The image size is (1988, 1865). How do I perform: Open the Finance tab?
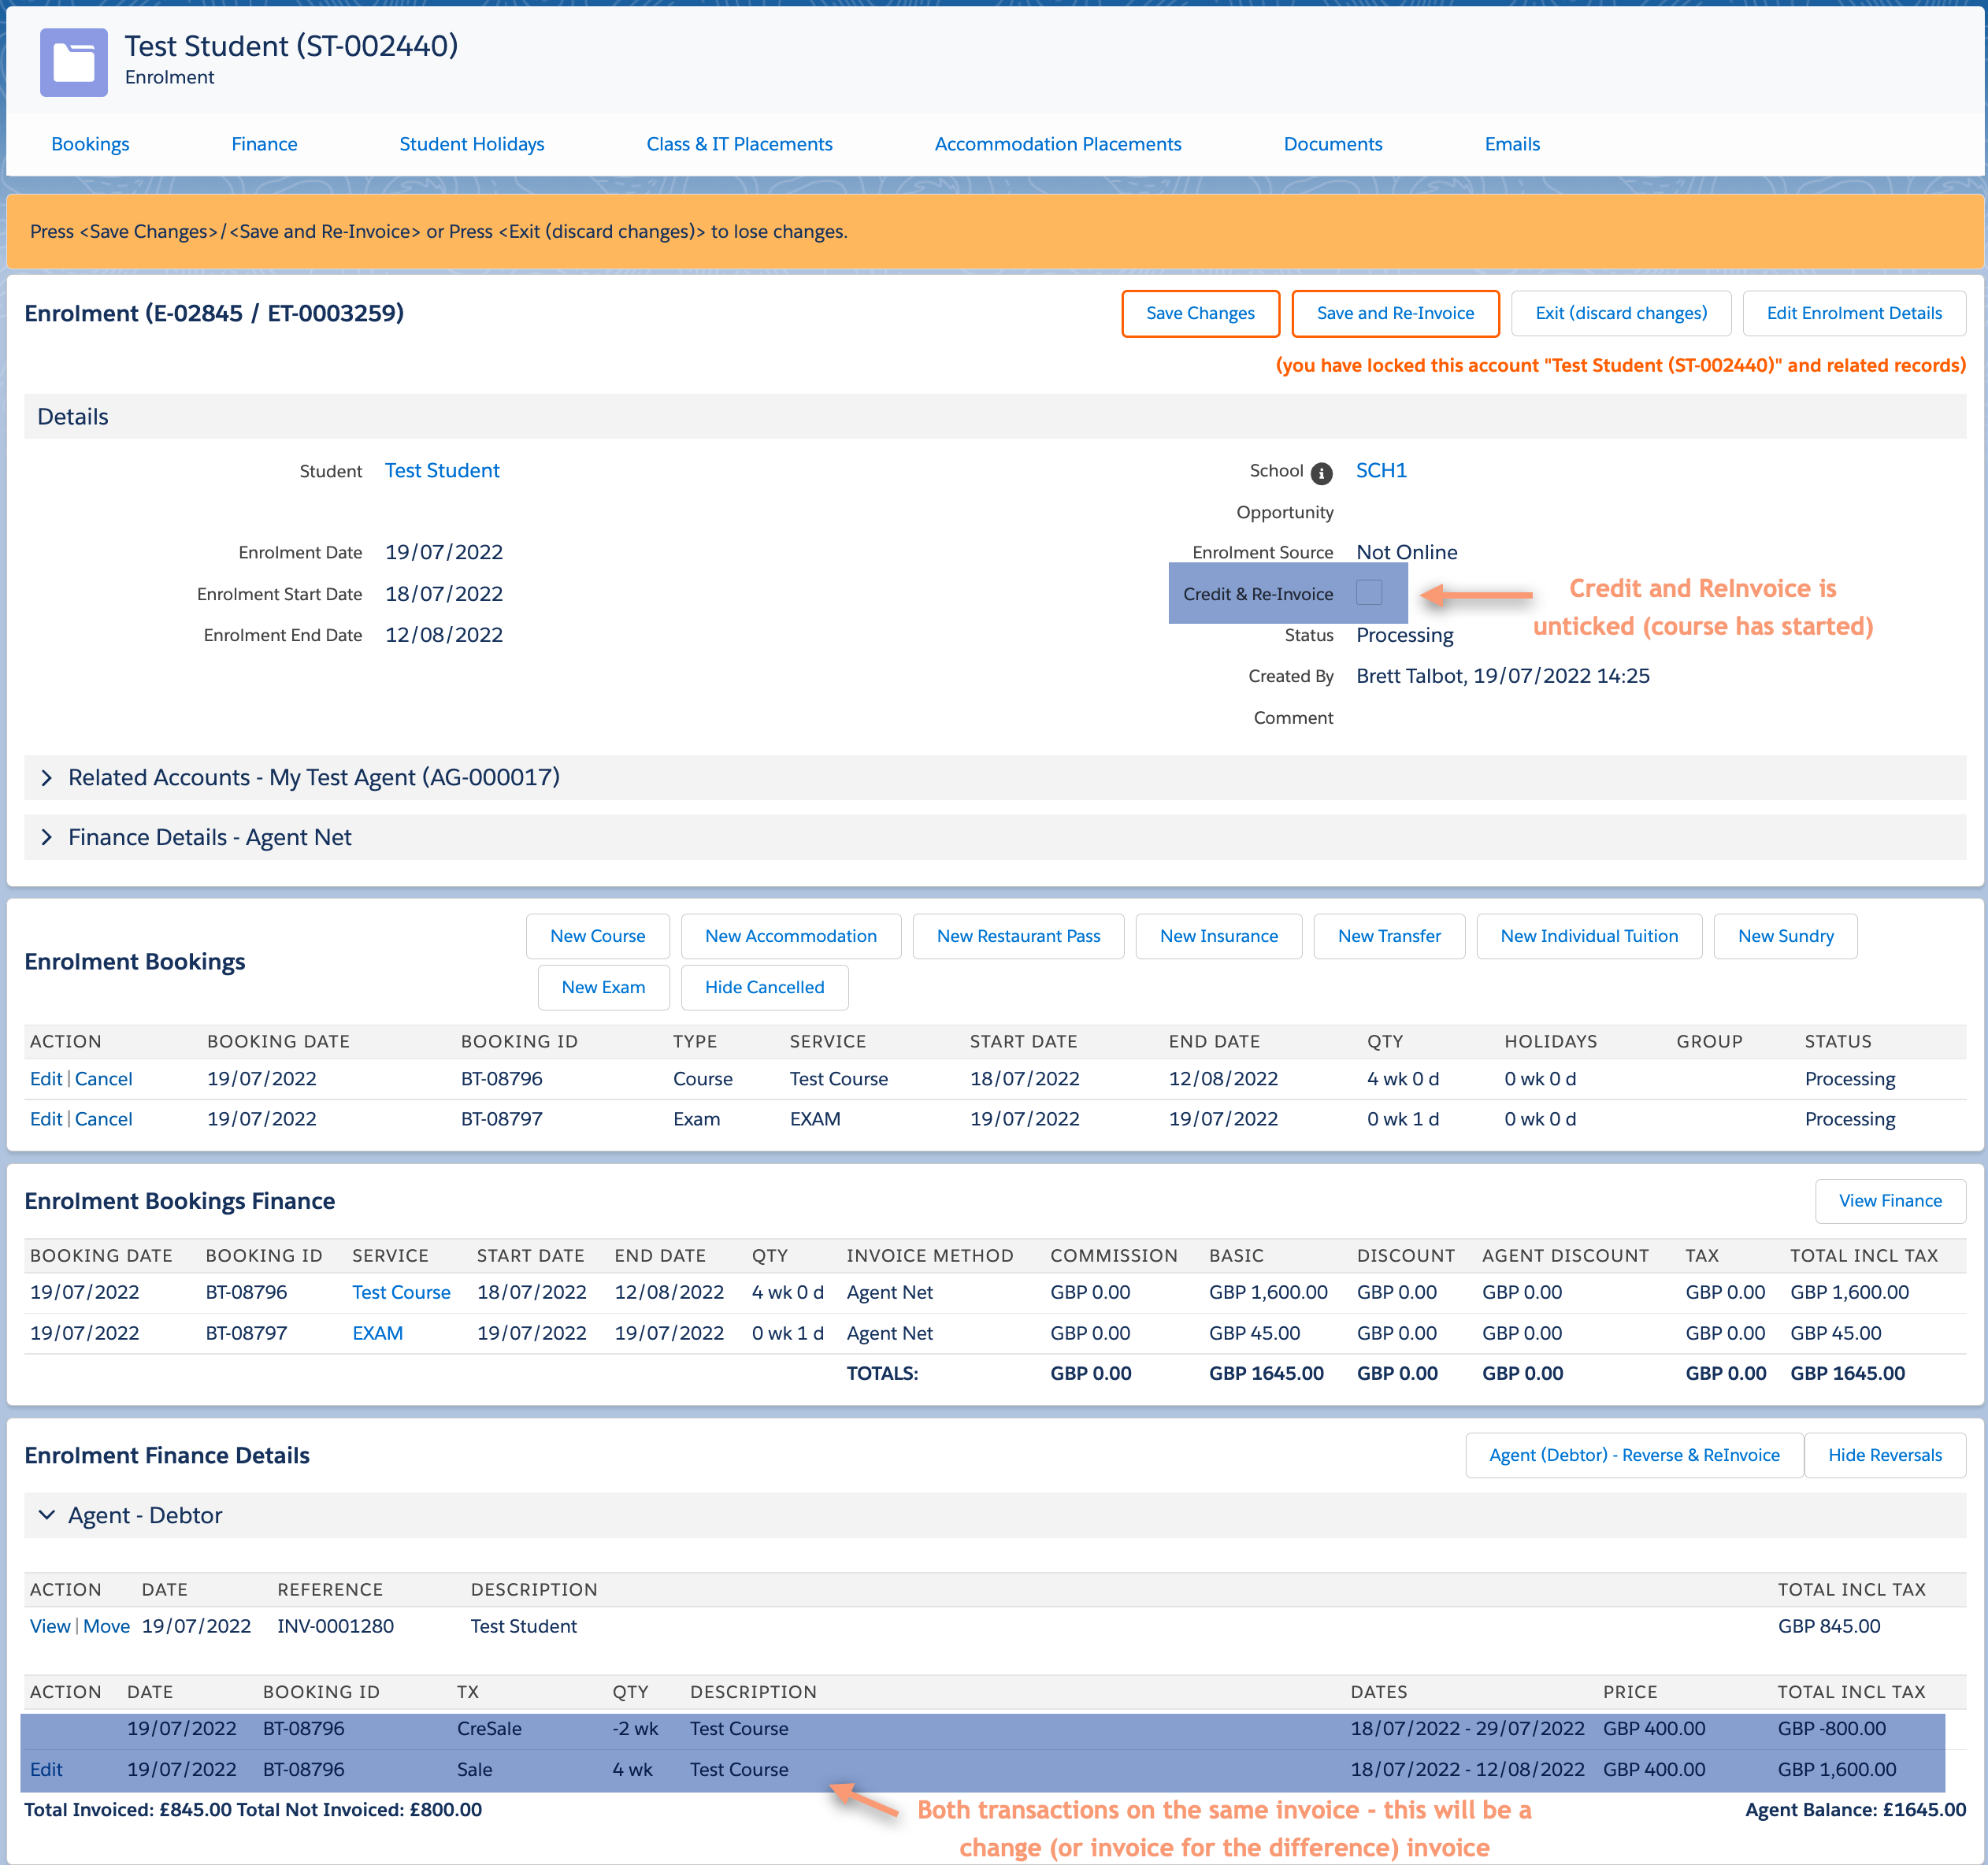click(264, 144)
